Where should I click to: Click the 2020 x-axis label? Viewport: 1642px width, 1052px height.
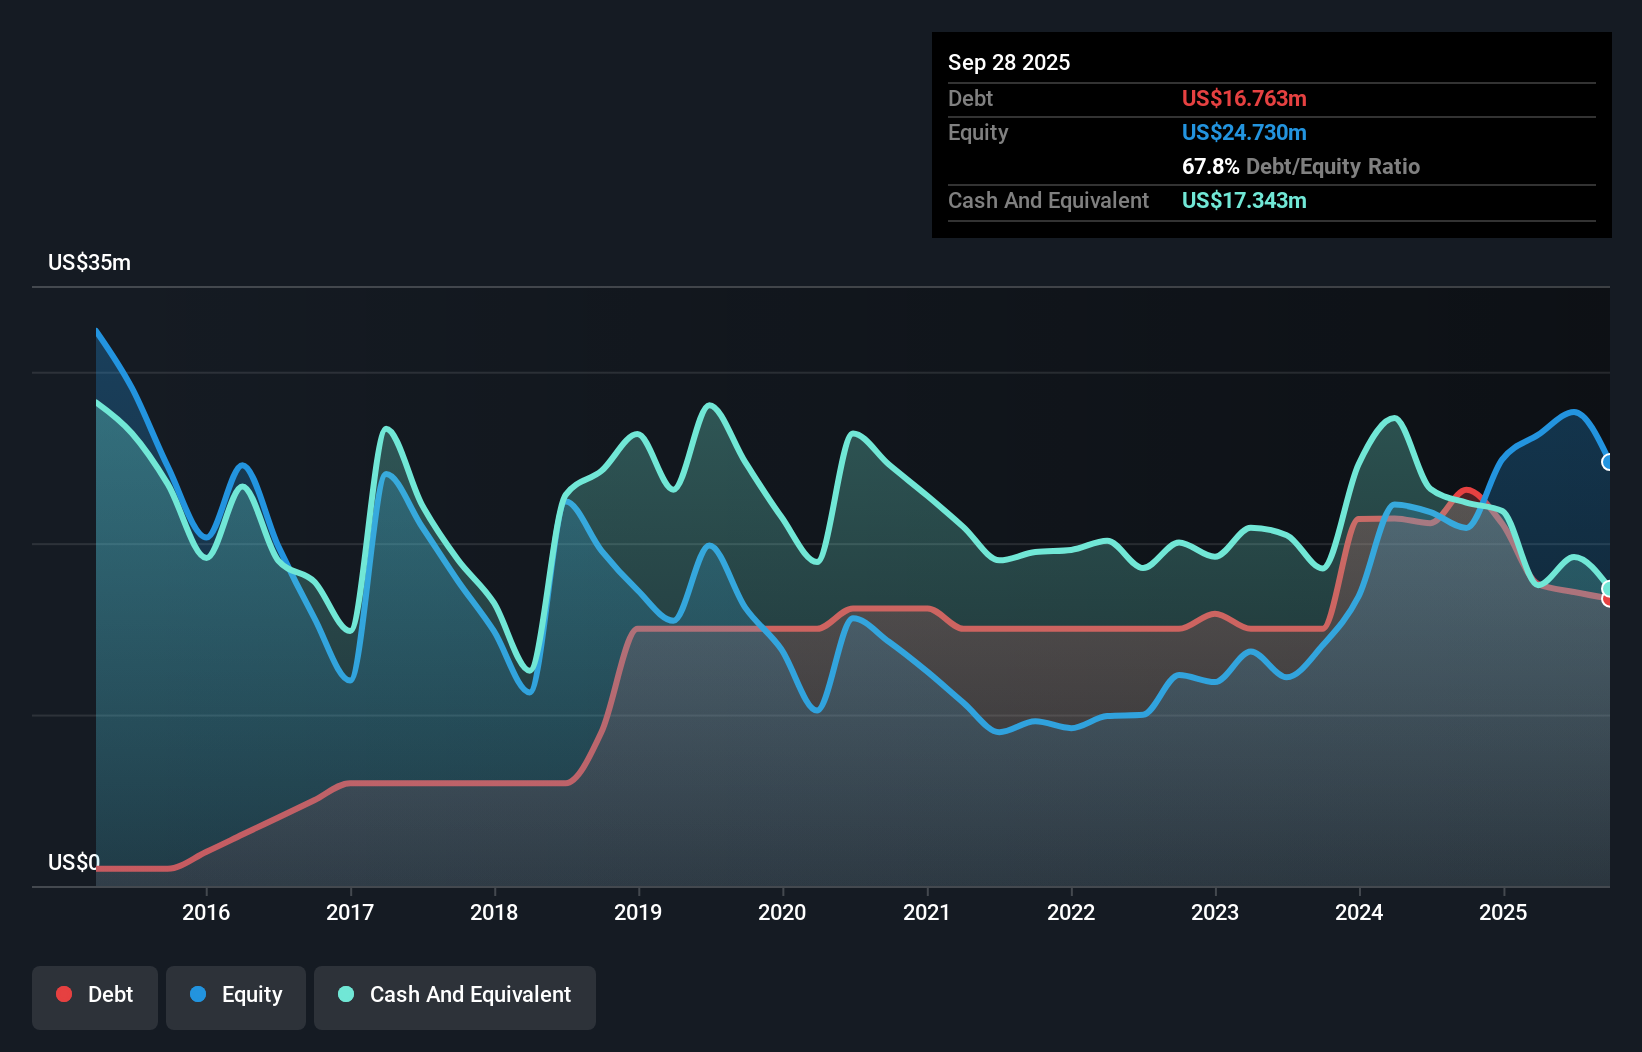[x=782, y=912]
